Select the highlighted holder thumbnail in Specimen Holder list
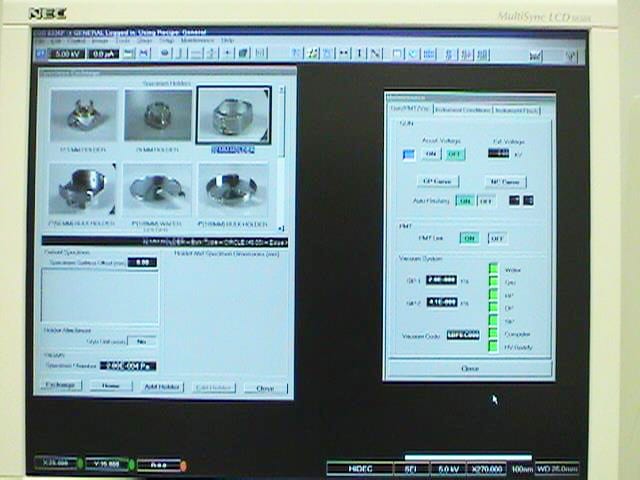Viewport: 640px width, 480px height. [233, 115]
